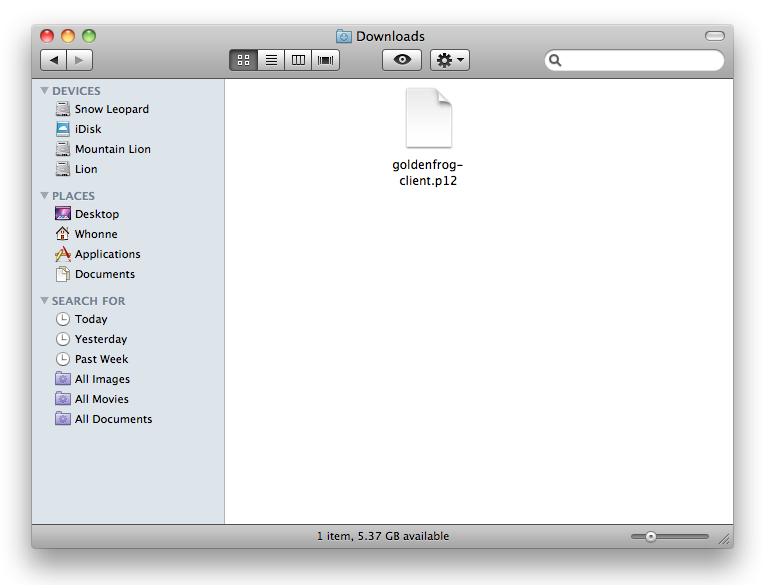The width and height of the screenshot is (762, 585).
Task: Switch to column view
Action: (x=298, y=60)
